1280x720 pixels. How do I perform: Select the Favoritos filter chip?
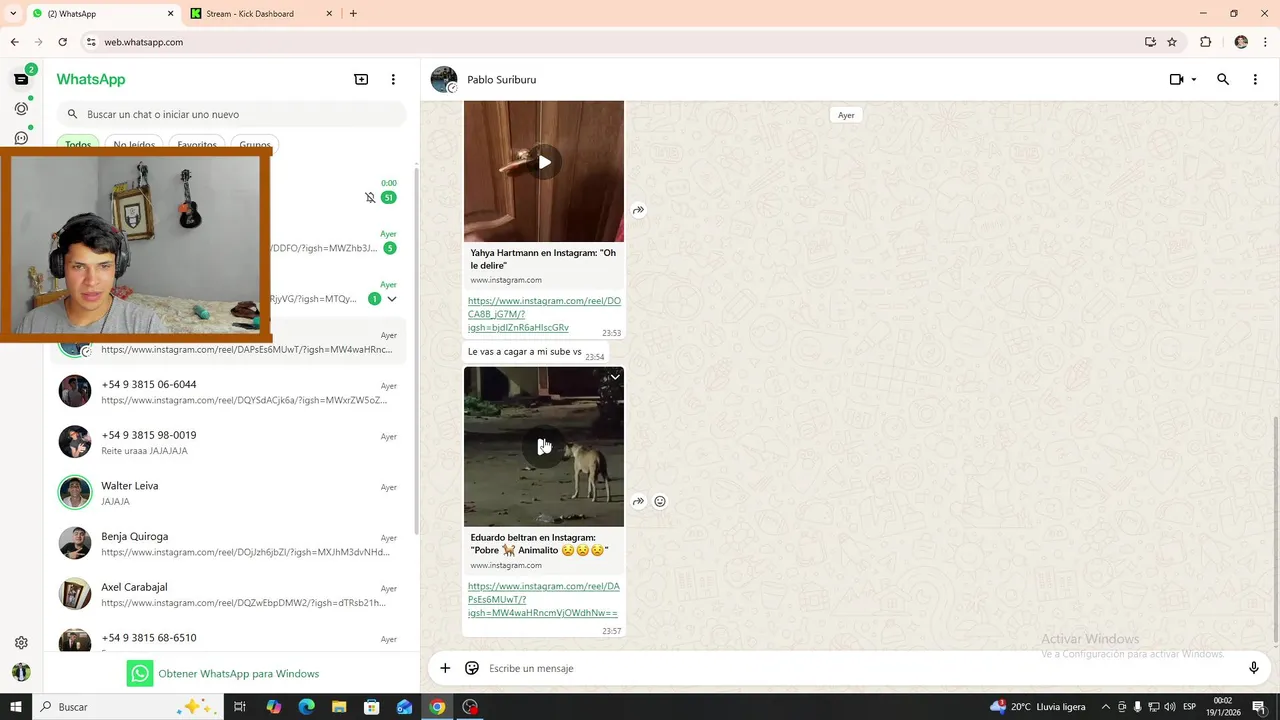point(197,145)
